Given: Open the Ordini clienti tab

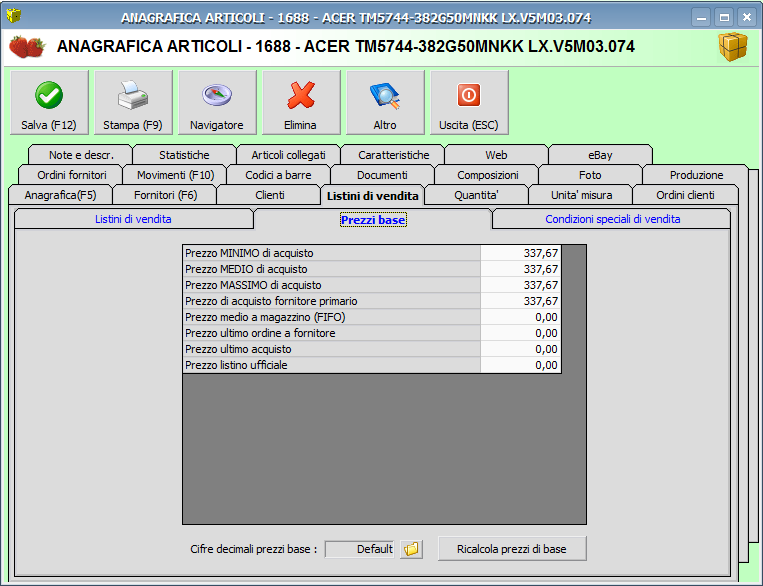Looking at the screenshot, I should [x=685, y=195].
